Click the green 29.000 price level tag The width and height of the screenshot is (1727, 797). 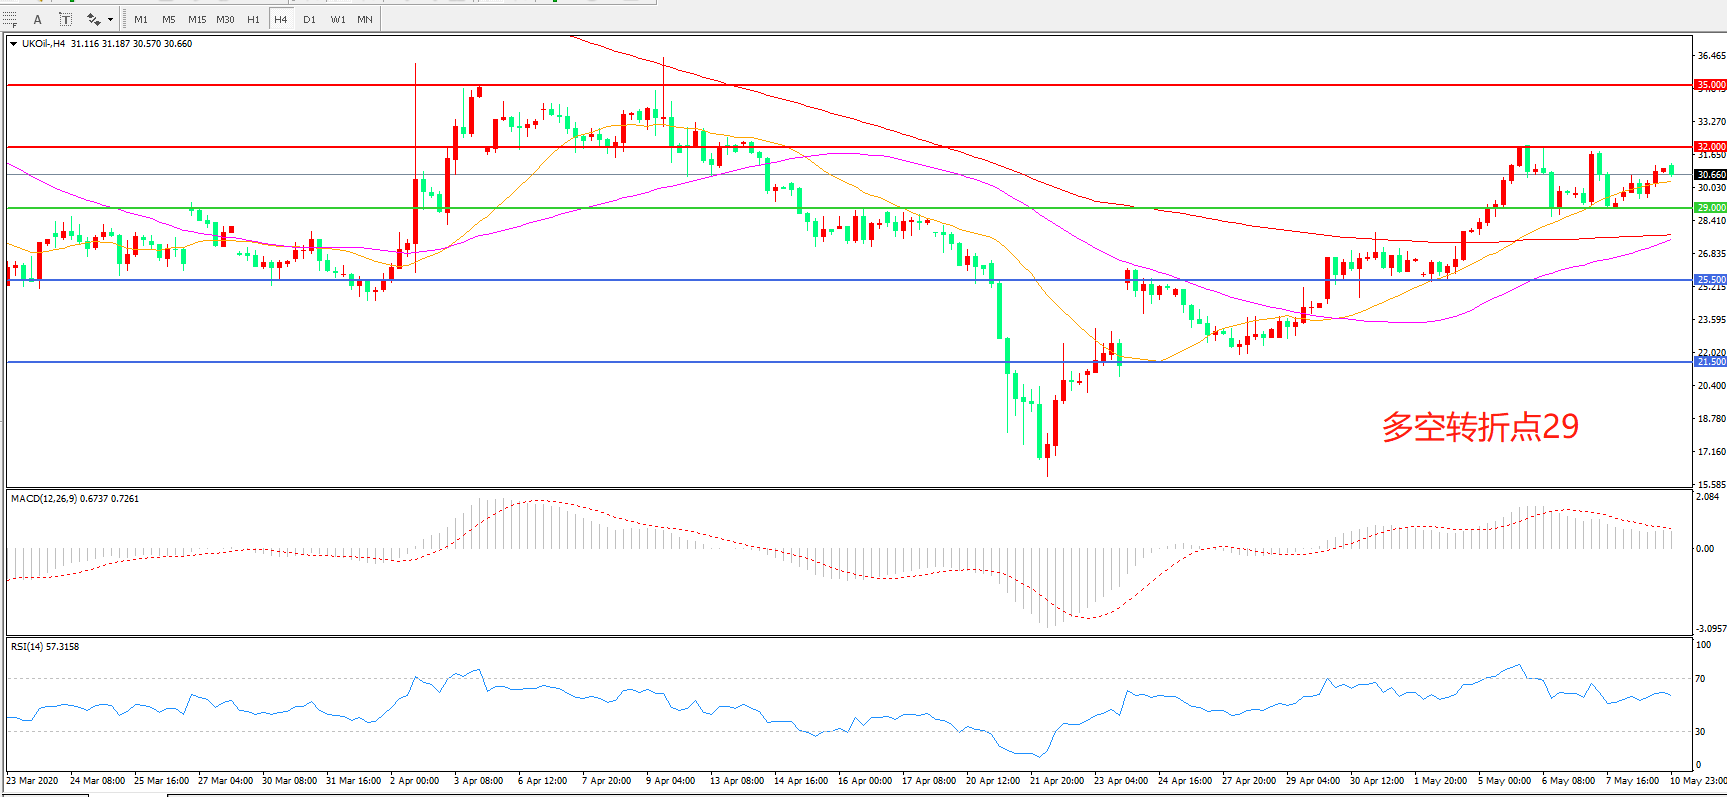tap(1710, 208)
